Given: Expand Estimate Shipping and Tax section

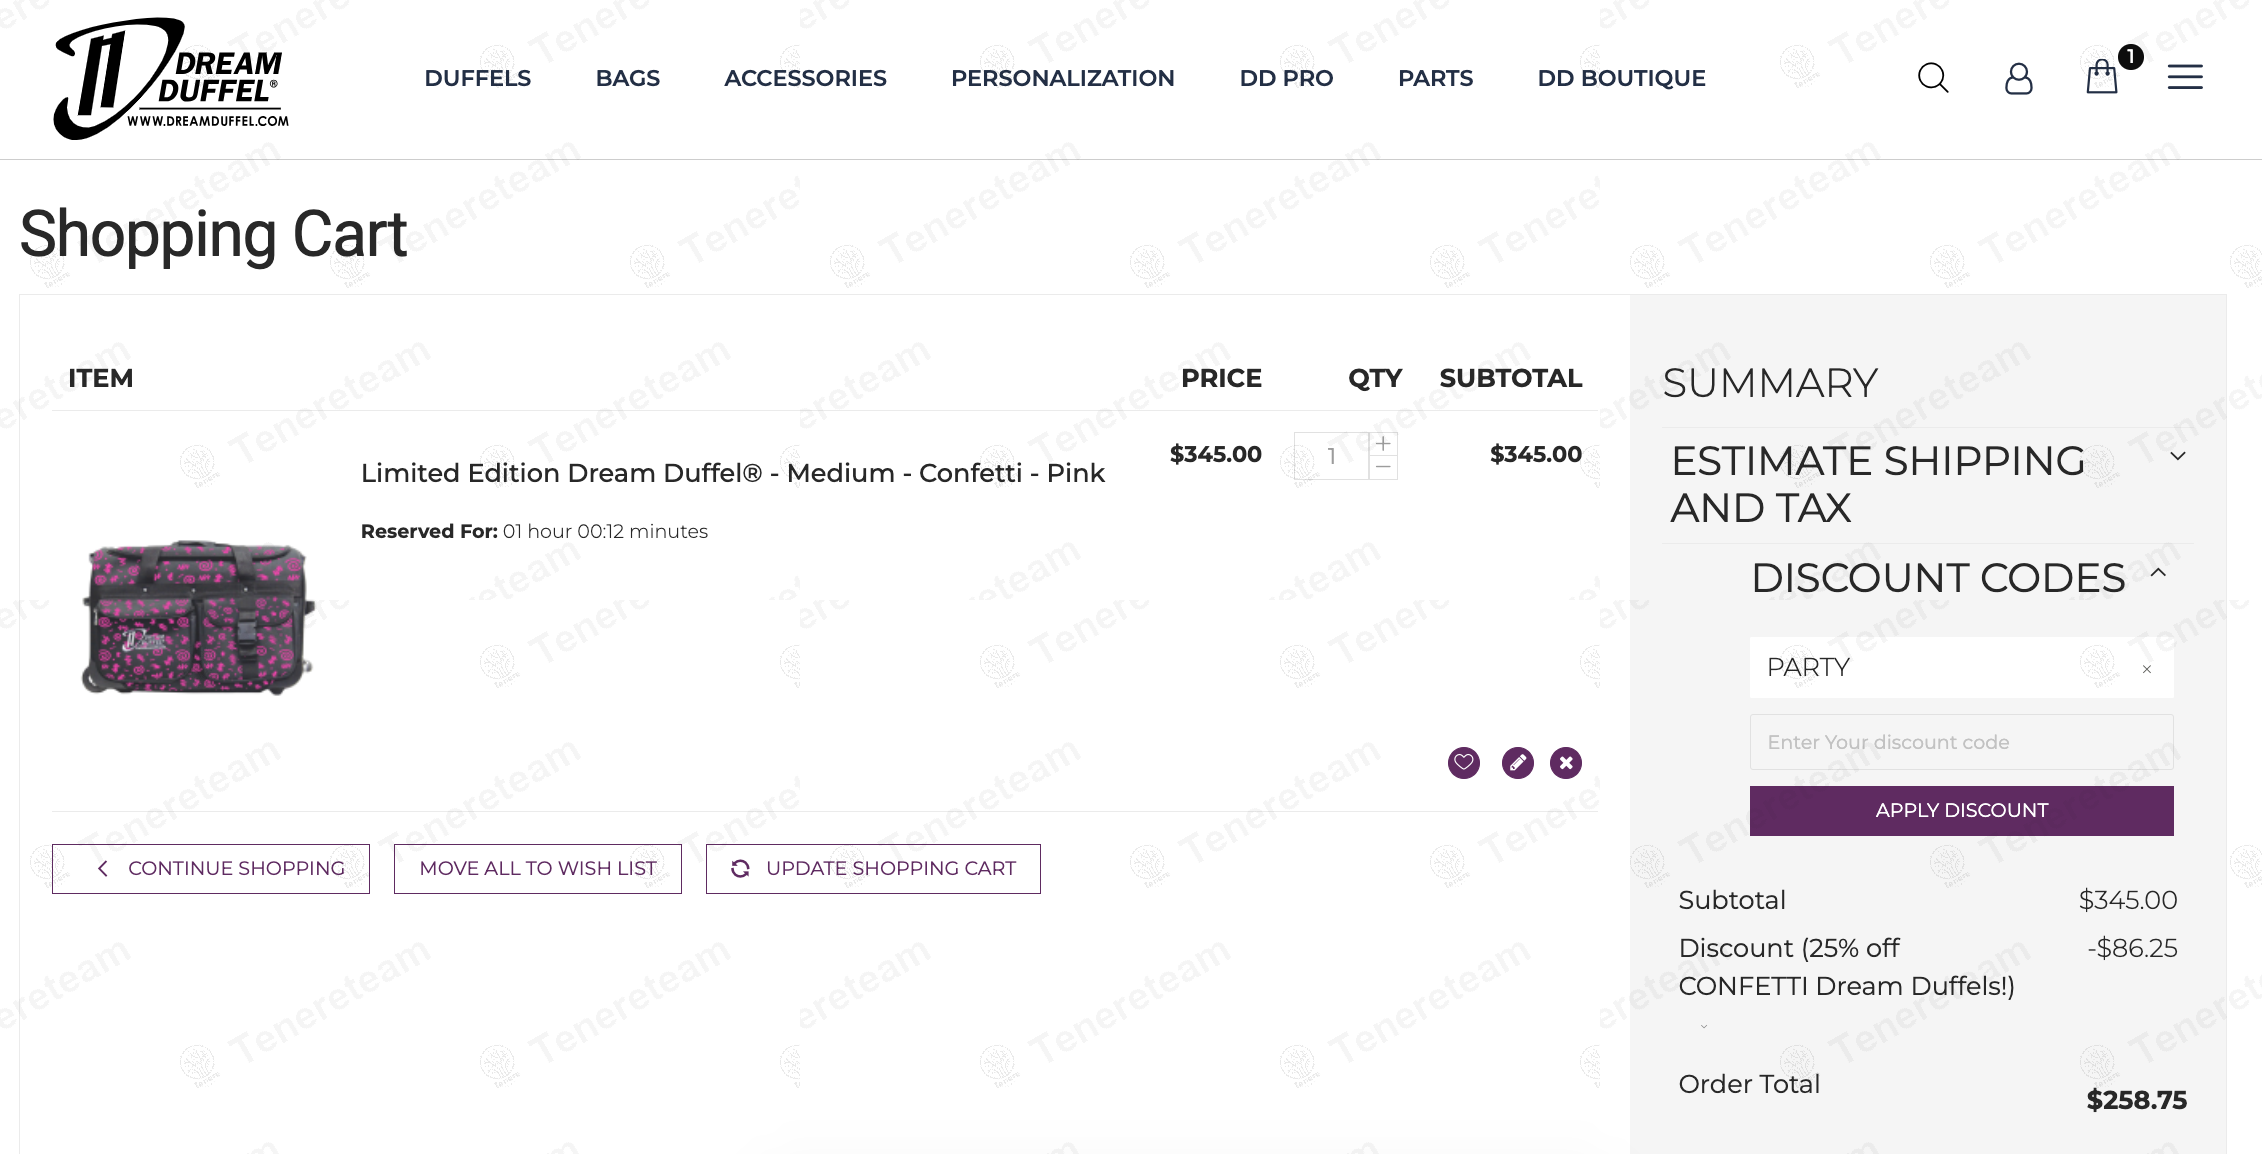Looking at the screenshot, I should coord(2177,456).
